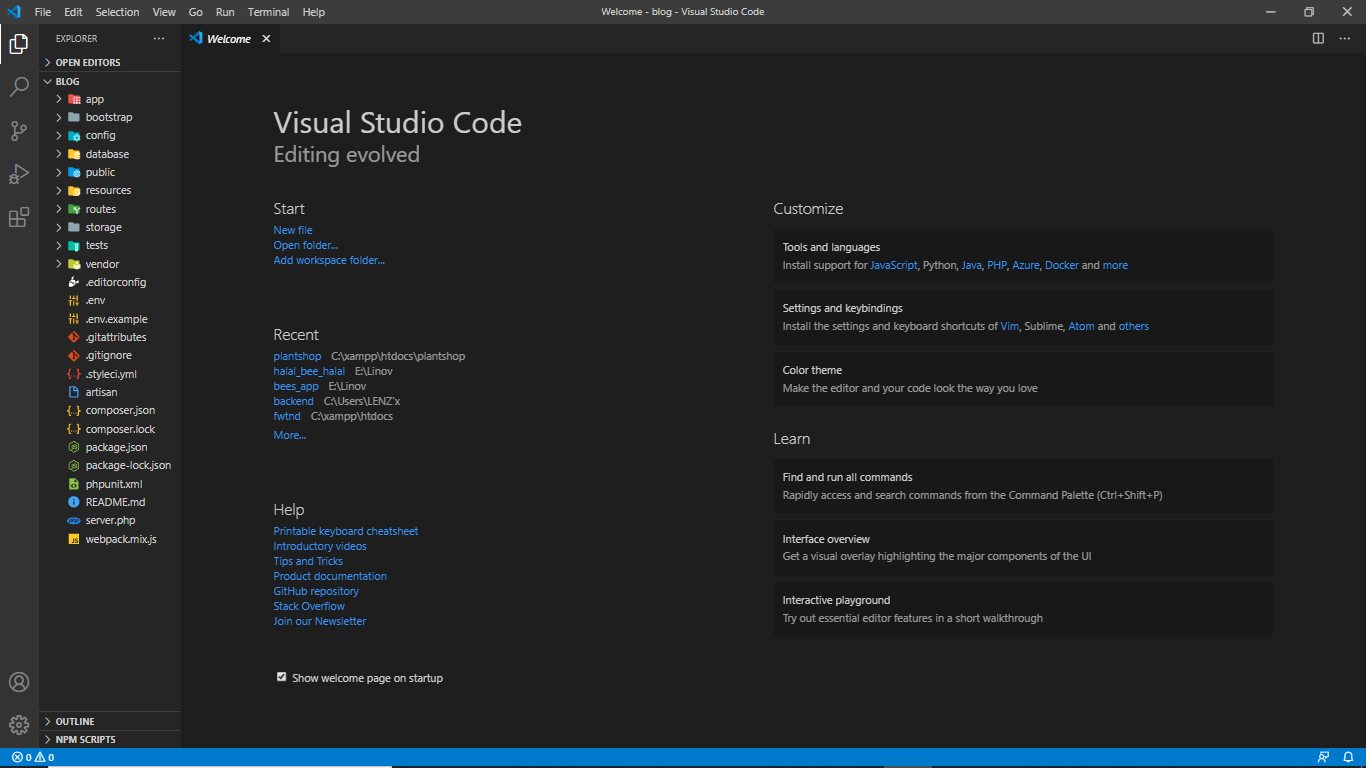
Task: Open the GitHub repository link
Action: click(316, 591)
